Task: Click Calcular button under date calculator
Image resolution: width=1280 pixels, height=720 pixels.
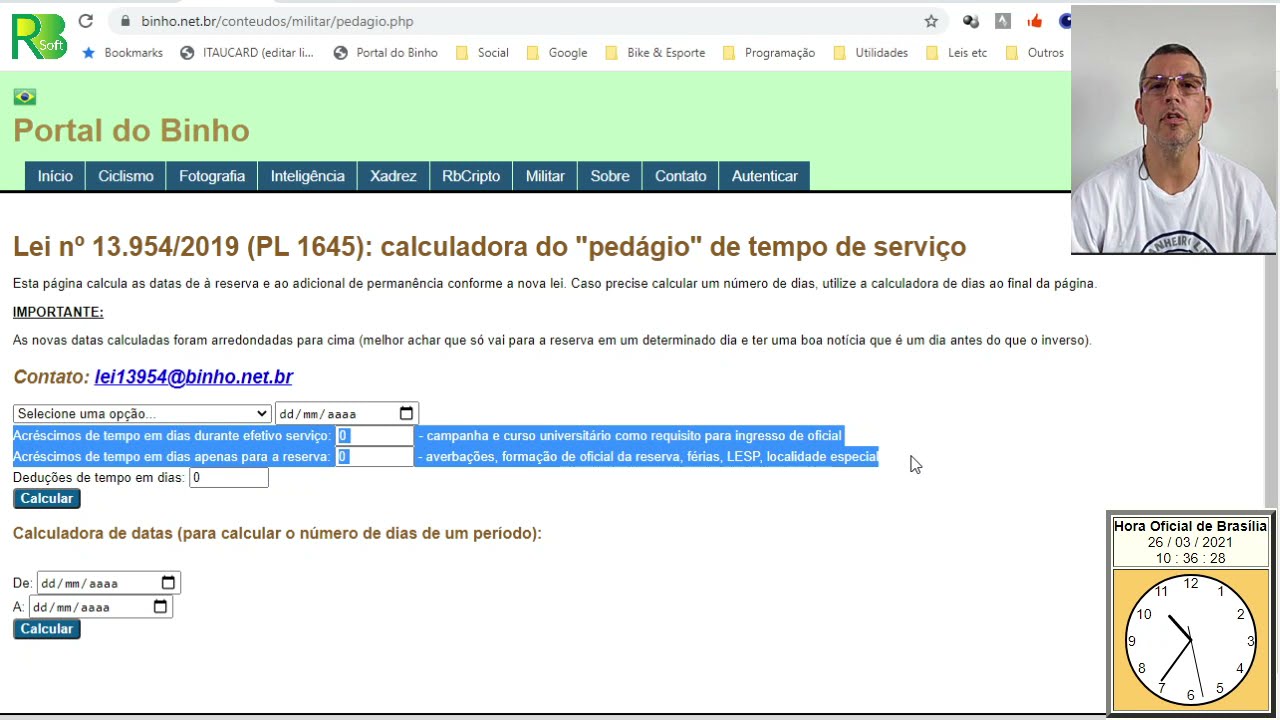Action: click(x=47, y=629)
